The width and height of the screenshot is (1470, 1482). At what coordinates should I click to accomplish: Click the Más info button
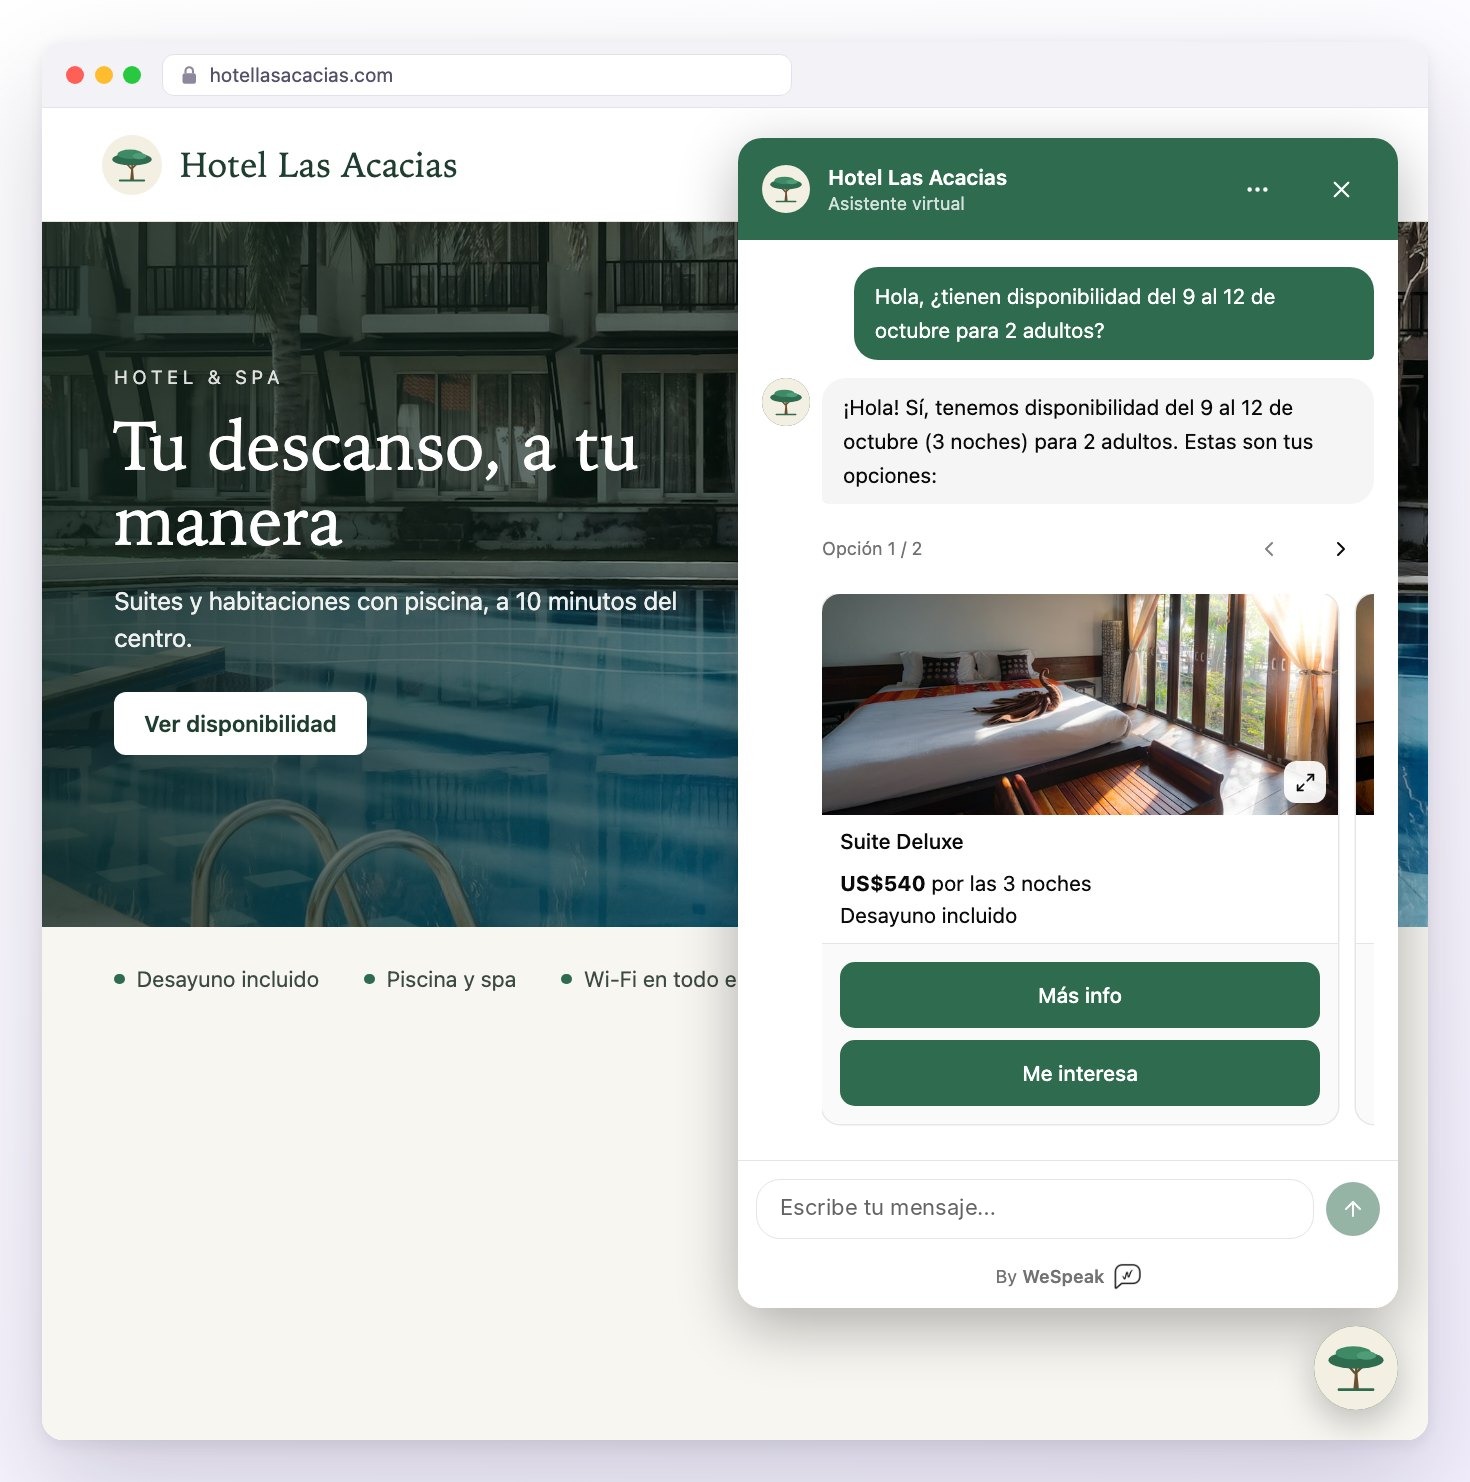point(1080,995)
